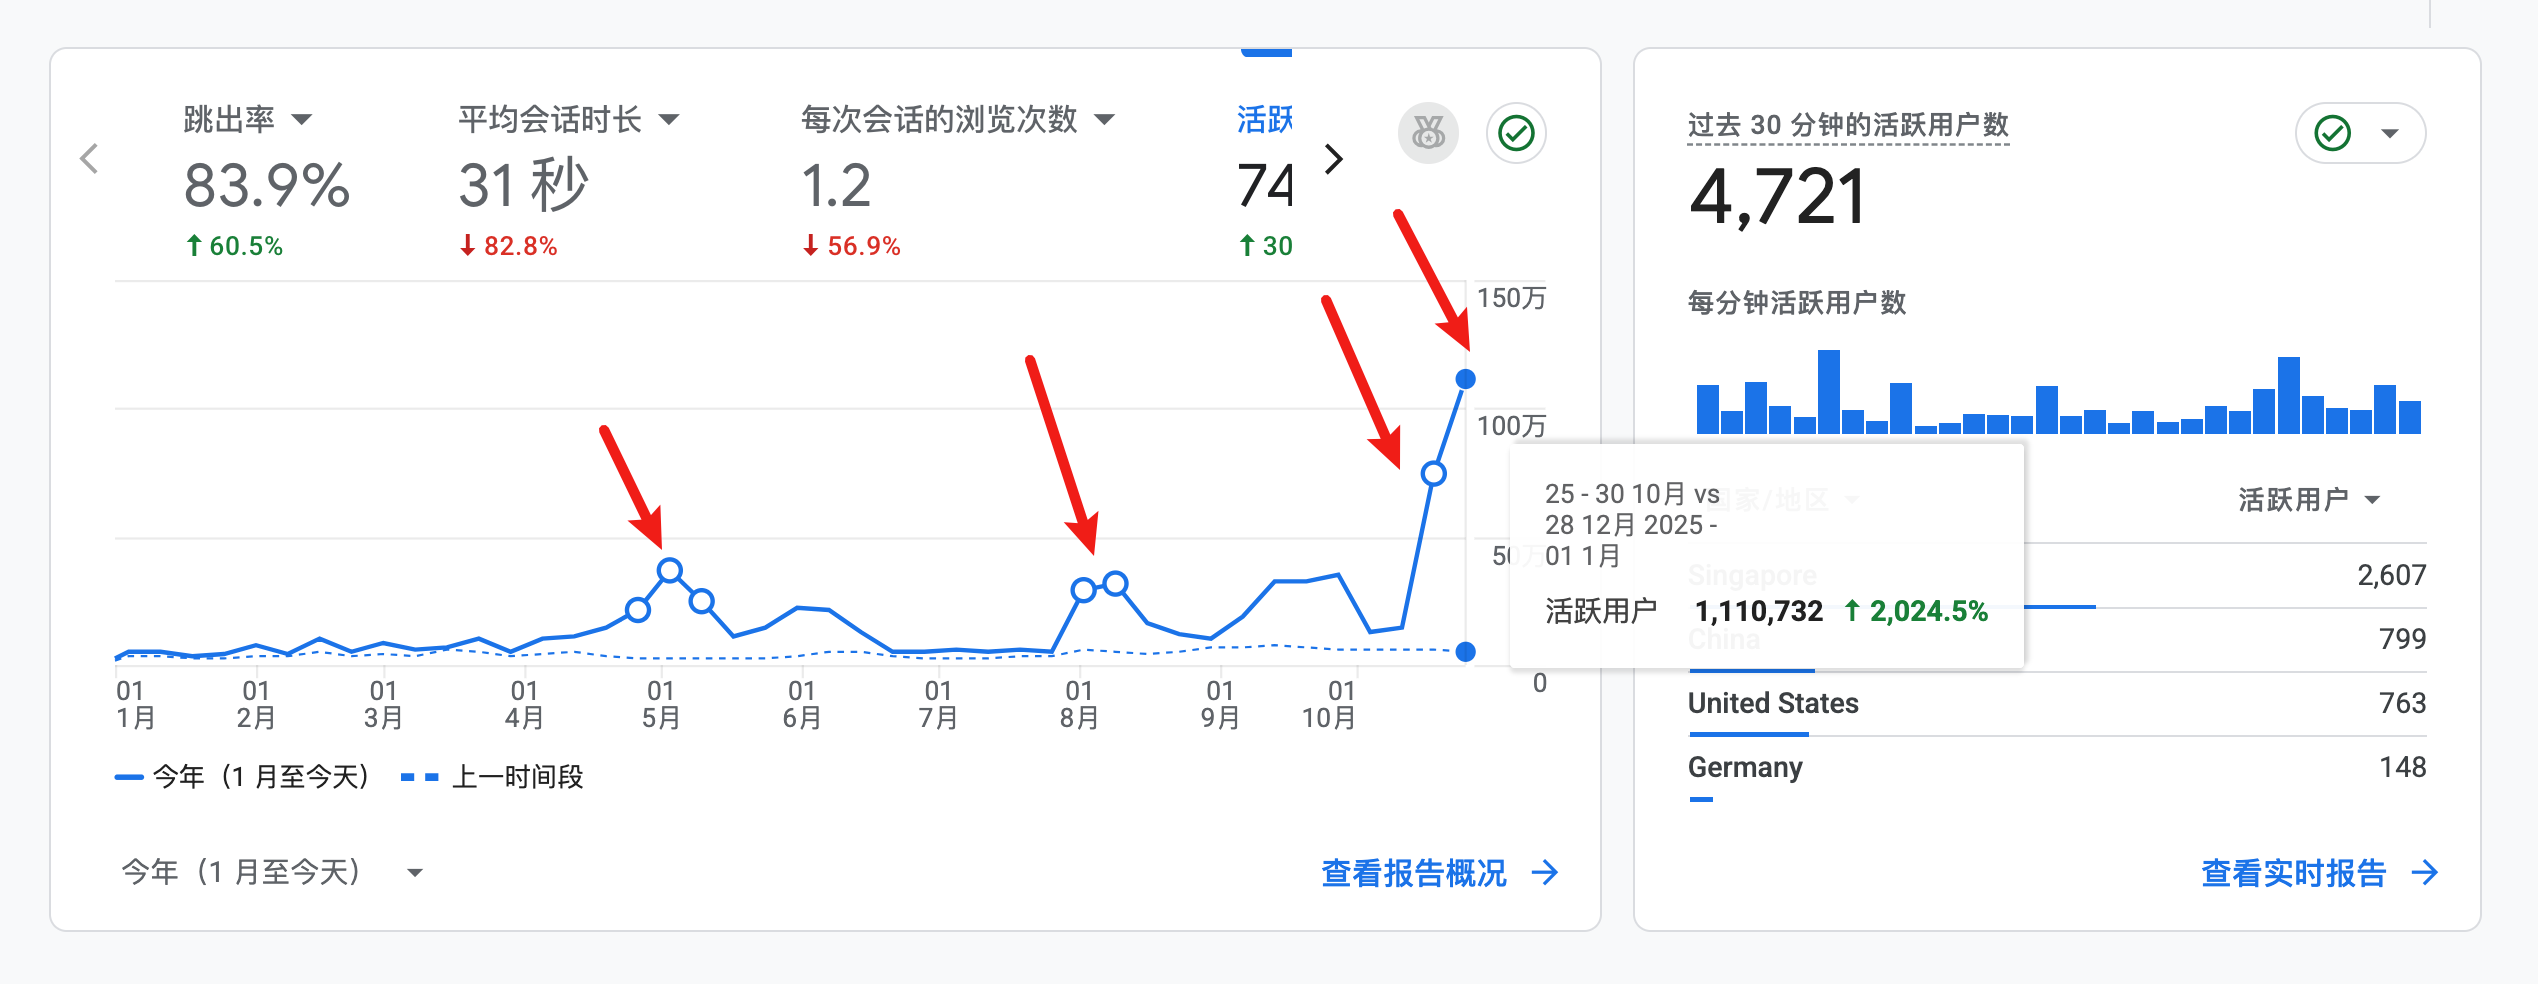This screenshot has width=2538, height=984.
Task: Select the highest hollow point above 5月
Action: tap(670, 571)
